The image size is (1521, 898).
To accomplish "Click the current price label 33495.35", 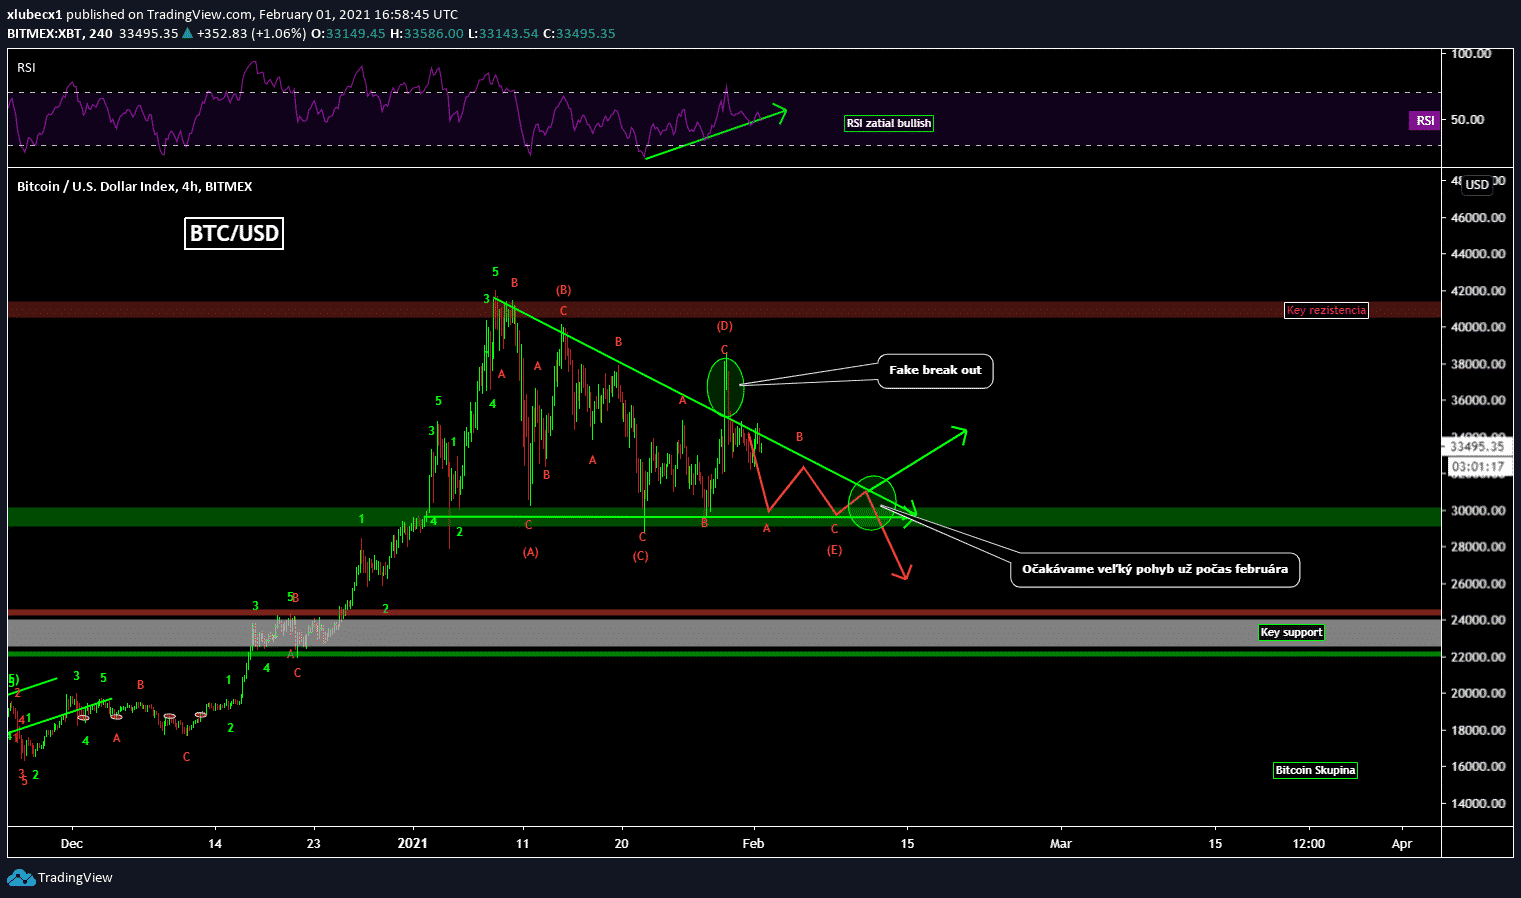I will click(1477, 447).
